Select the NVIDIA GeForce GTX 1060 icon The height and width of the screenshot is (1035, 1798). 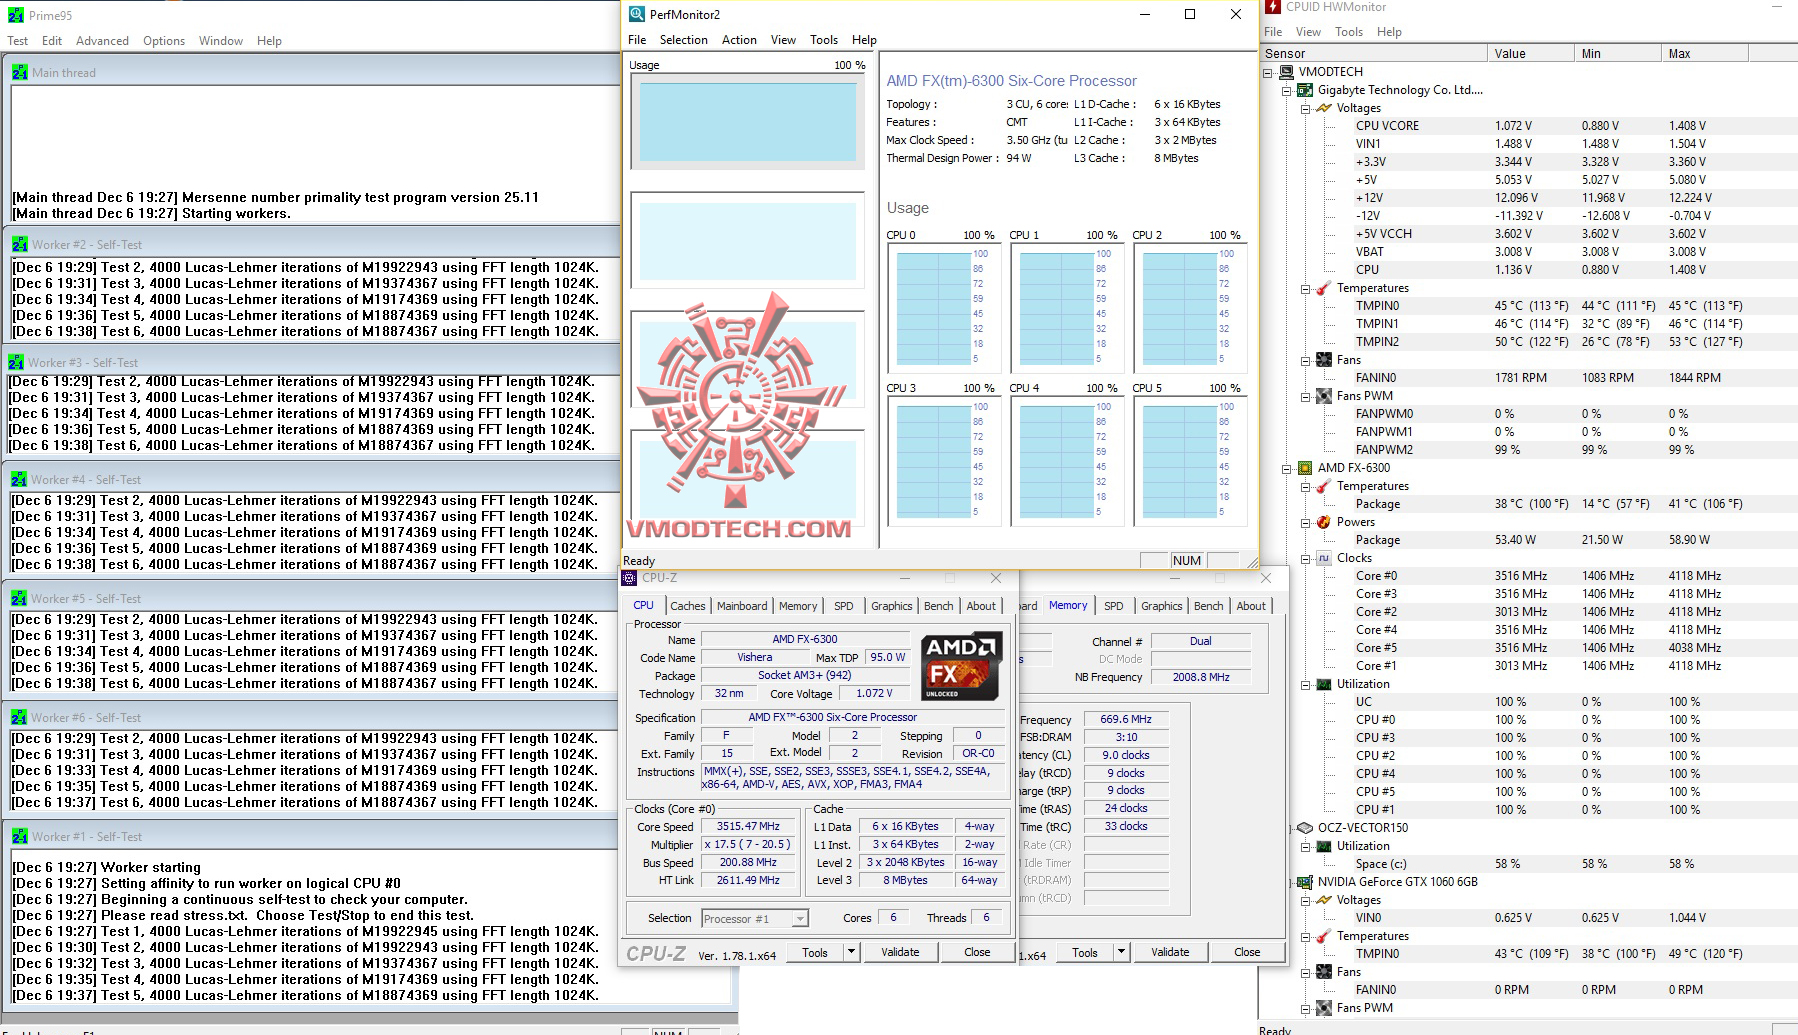(1305, 882)
